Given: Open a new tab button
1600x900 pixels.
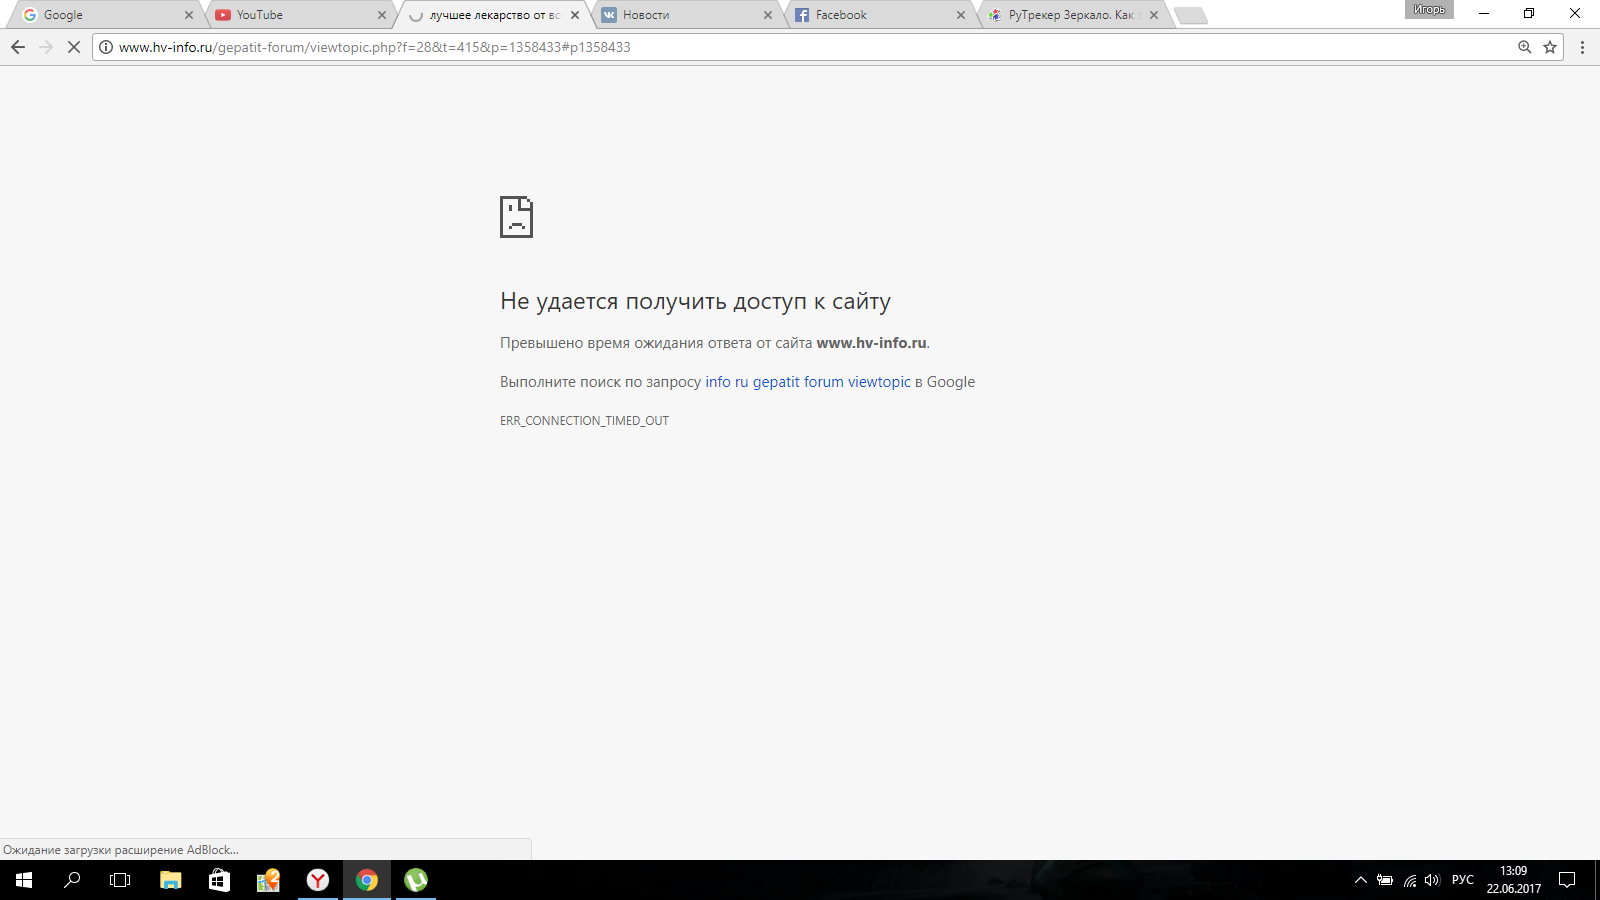Looking at the screenshot, I should (x=1190, y=15).
